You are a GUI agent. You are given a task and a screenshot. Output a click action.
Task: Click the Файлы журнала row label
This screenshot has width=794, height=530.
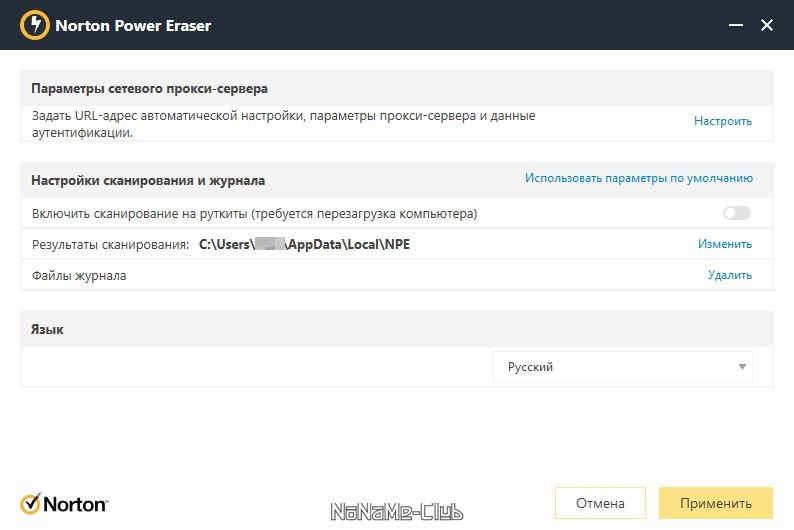pyautogui.click(x=79, y=275)
